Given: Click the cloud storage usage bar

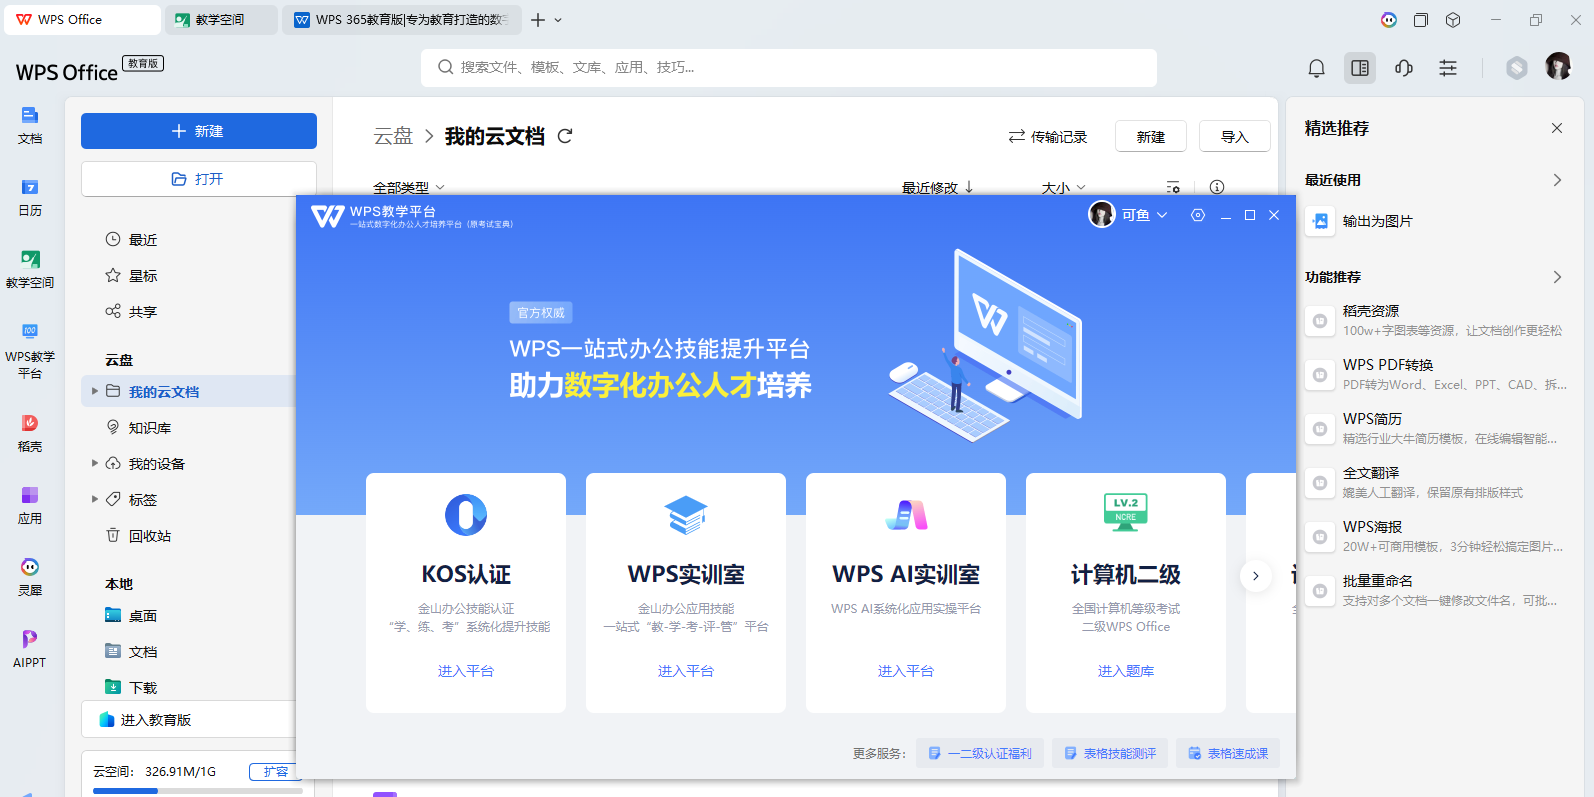Looking at the screenshot, I should pyautogui.click(x=198, y=791).
